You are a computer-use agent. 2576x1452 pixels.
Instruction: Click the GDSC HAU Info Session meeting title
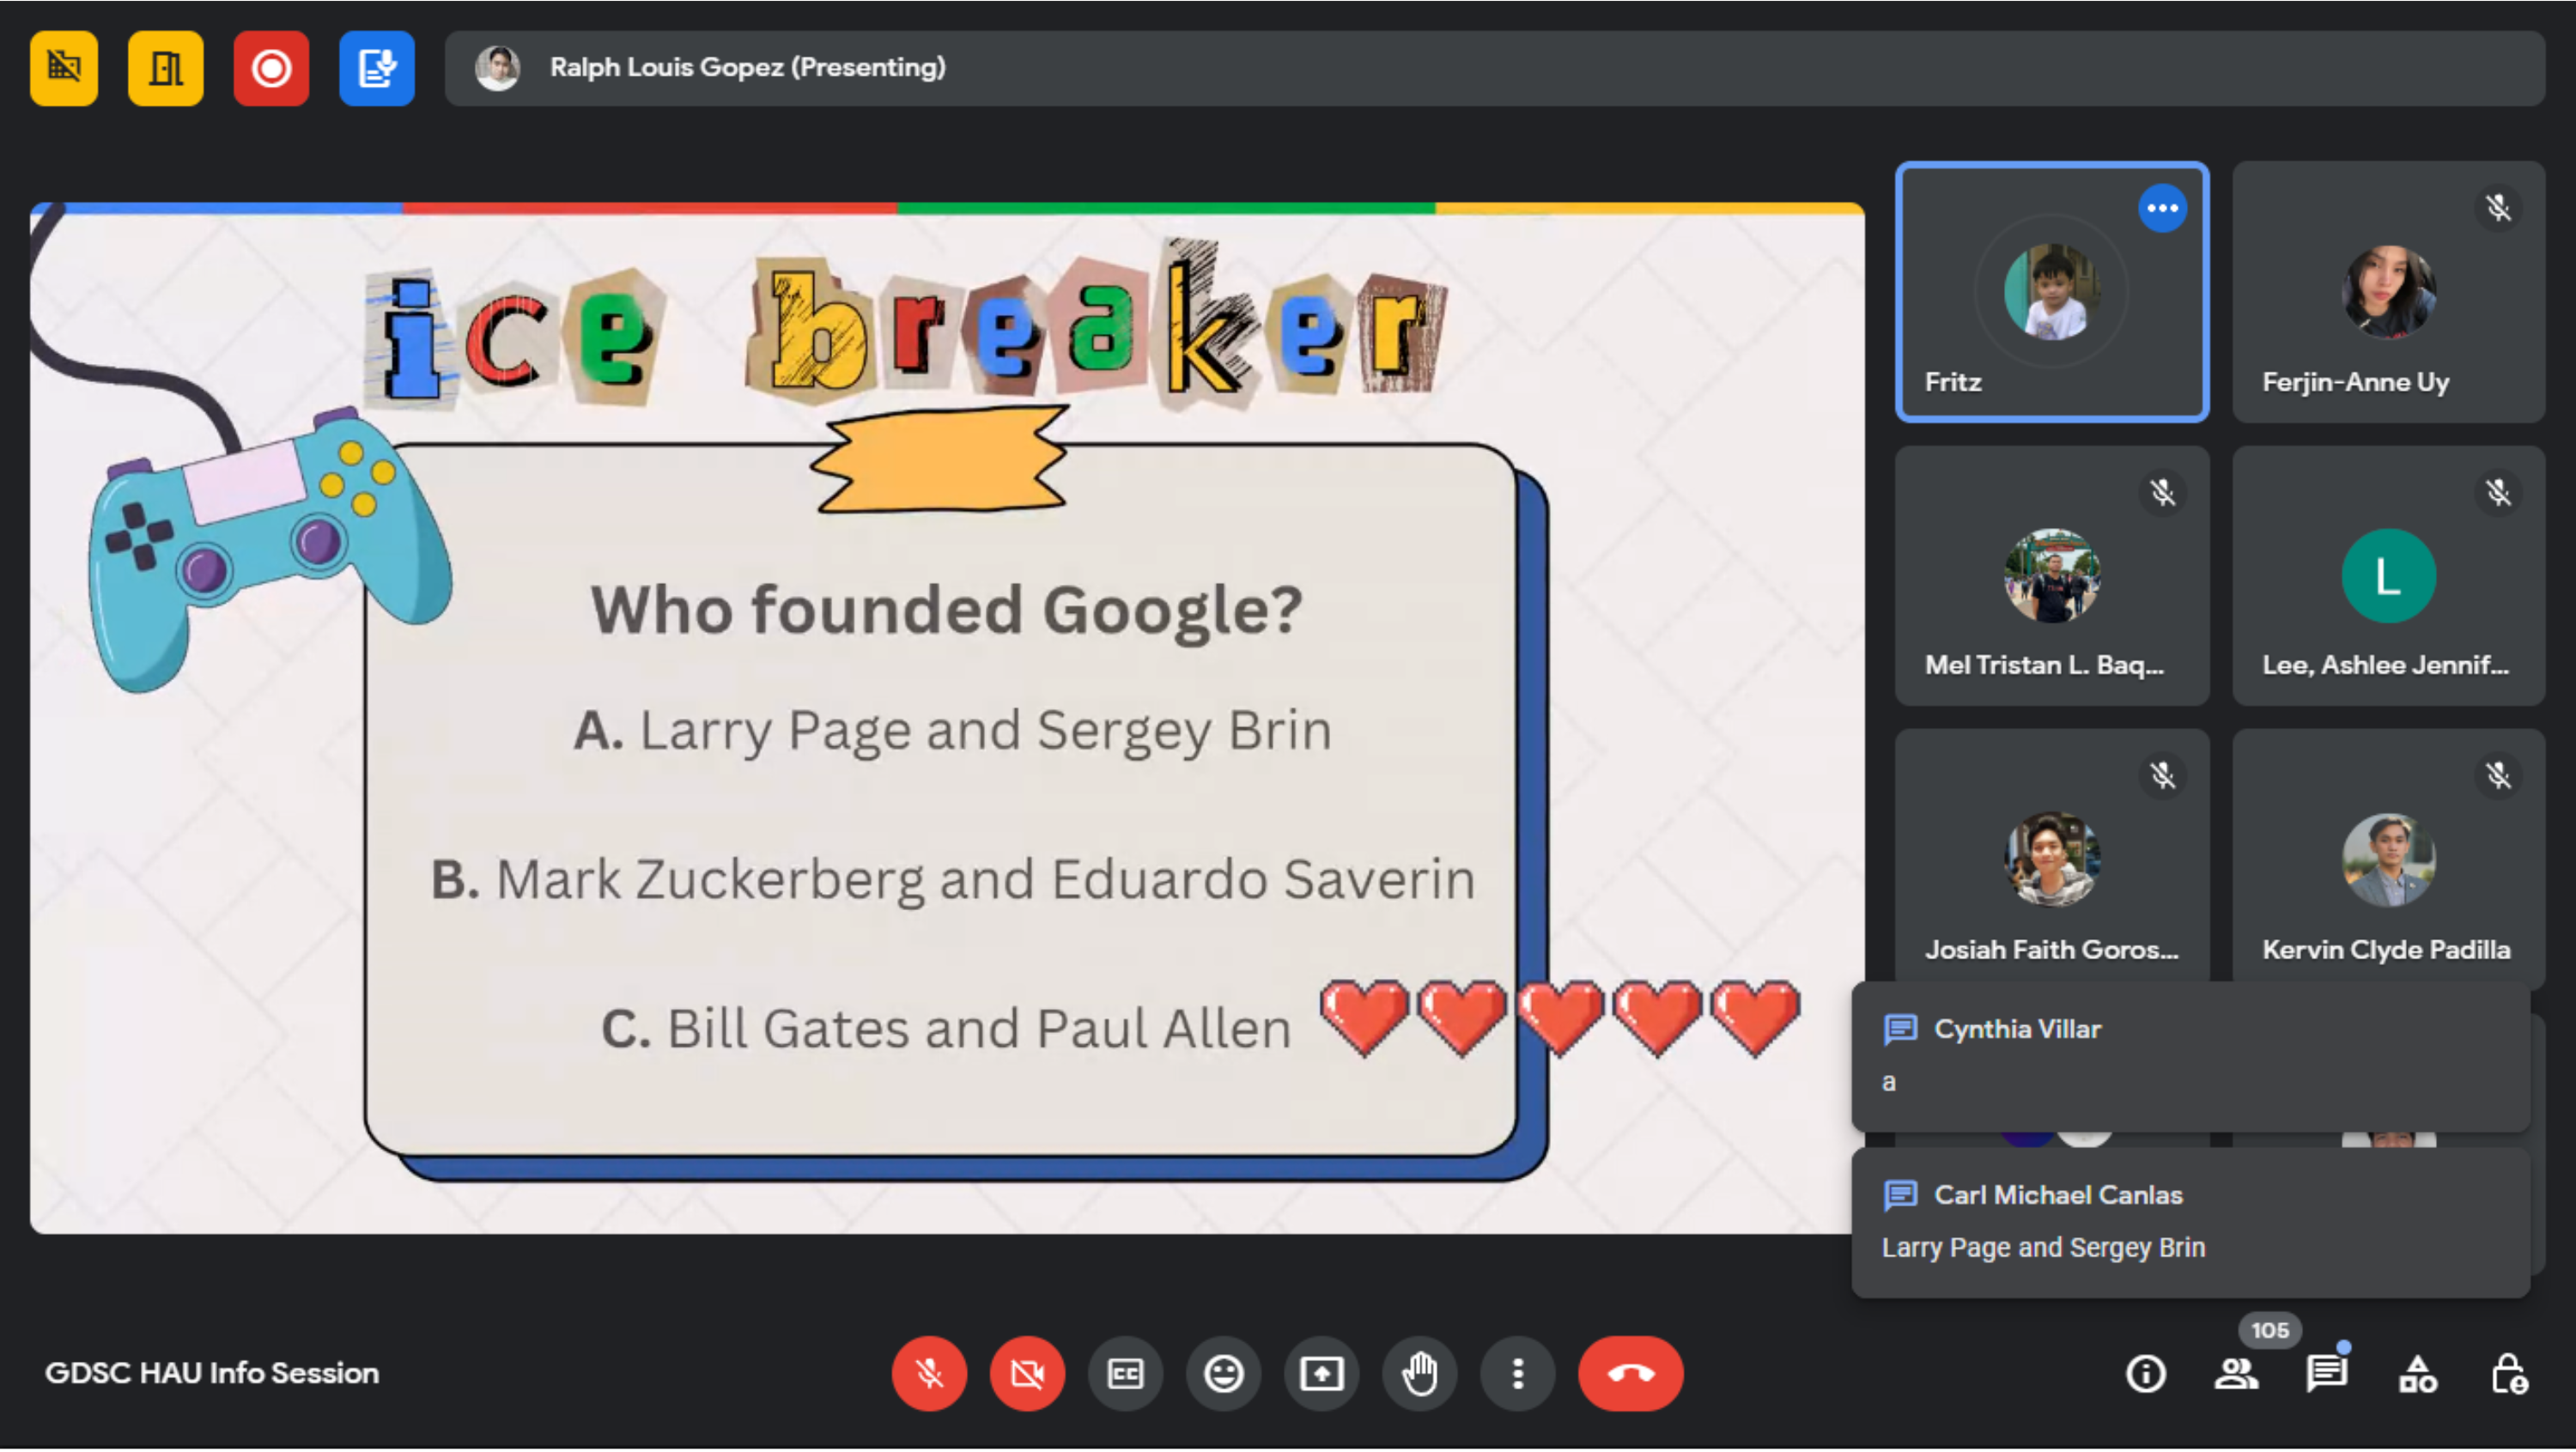(x=212, y=1373)
